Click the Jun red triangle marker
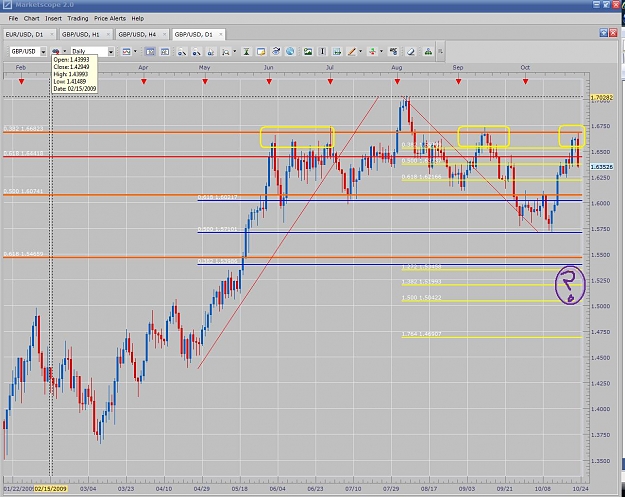625x497 pixels. (269, 81)
